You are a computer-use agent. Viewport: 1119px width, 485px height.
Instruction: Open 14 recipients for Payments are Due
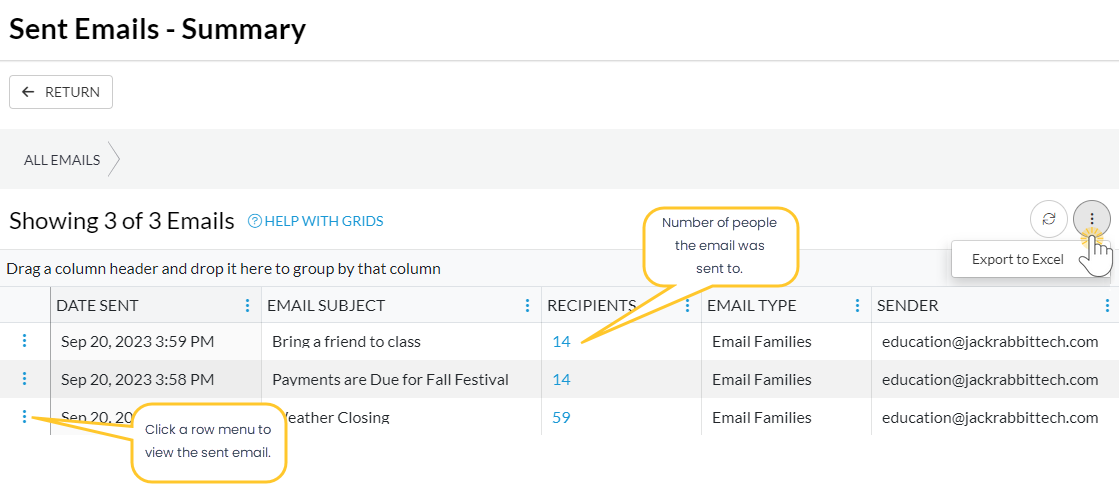click(x=561, y=379)
